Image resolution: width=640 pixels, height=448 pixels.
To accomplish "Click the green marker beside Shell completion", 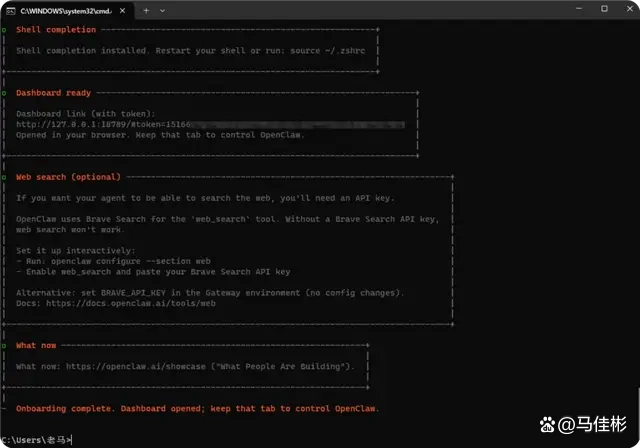I will click(x=4, y=30).
